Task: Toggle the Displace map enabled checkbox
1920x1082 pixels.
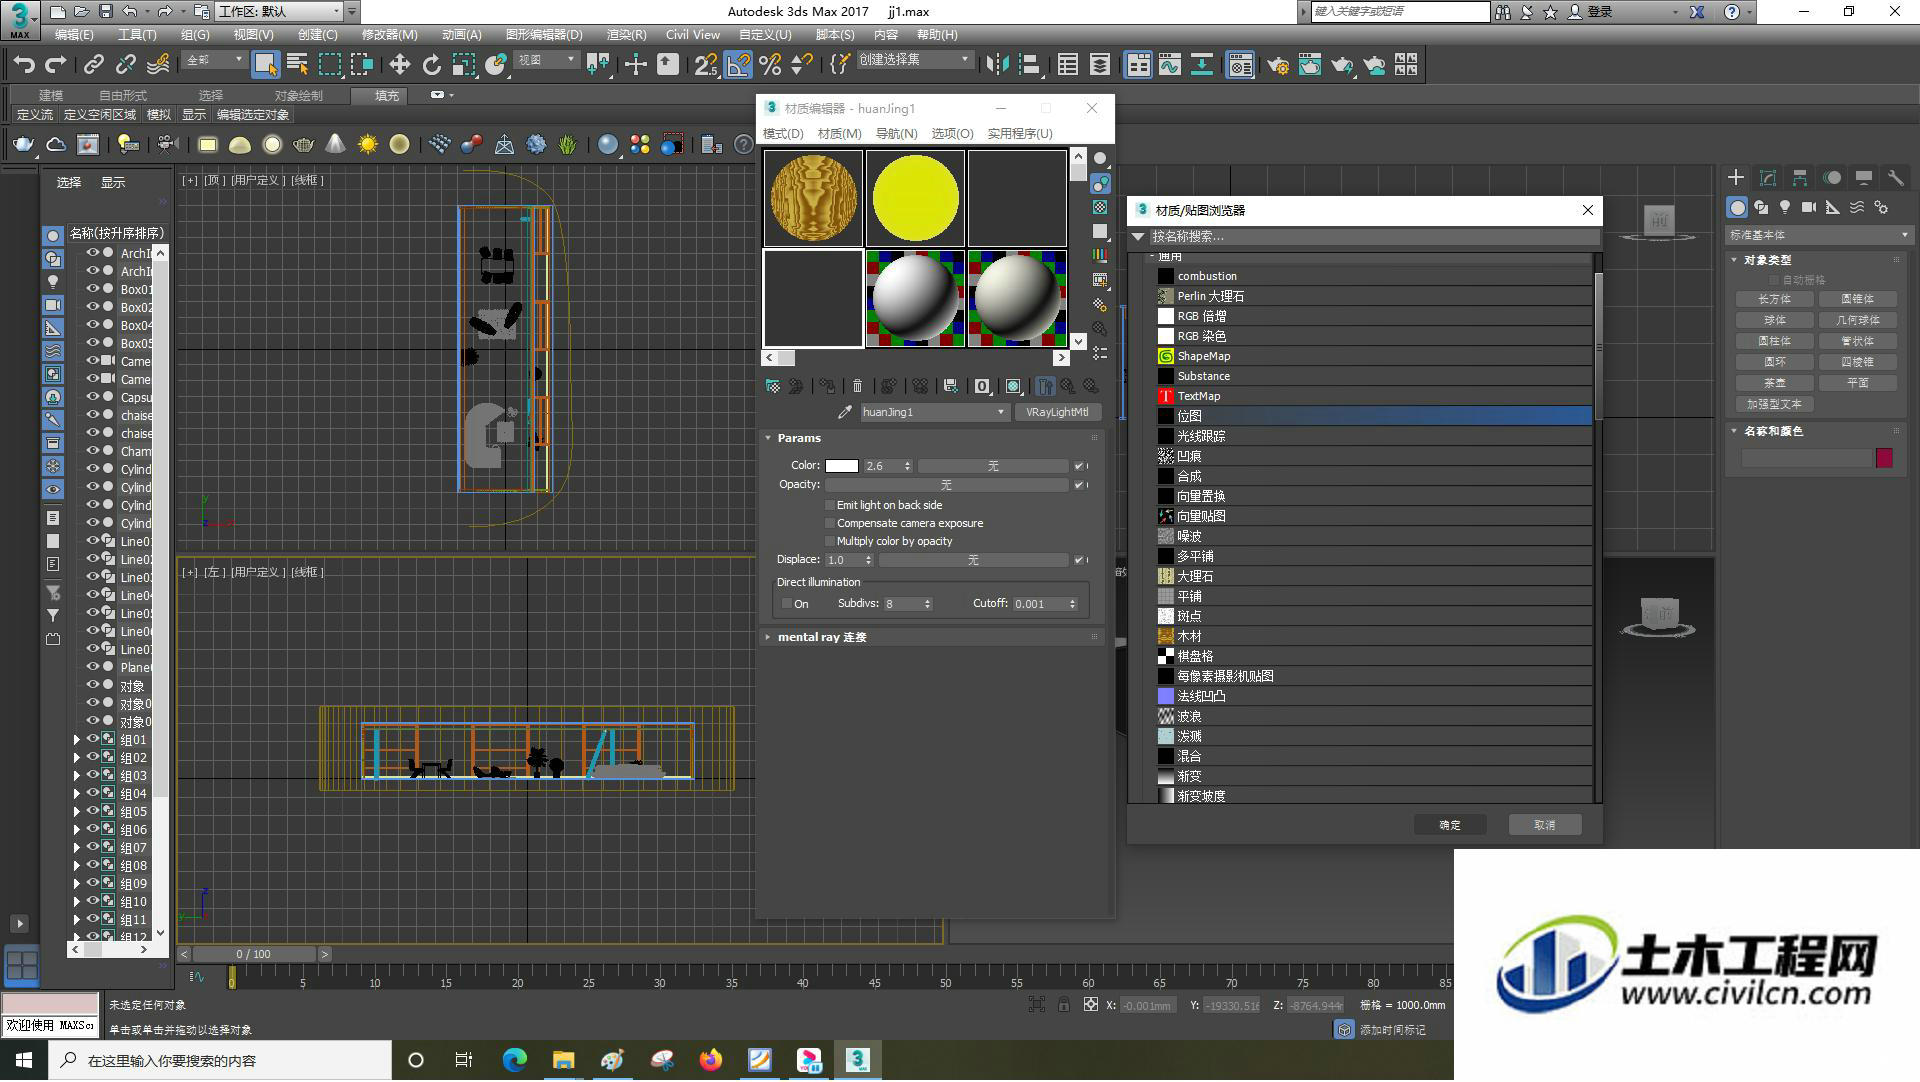Action: 1078,560
